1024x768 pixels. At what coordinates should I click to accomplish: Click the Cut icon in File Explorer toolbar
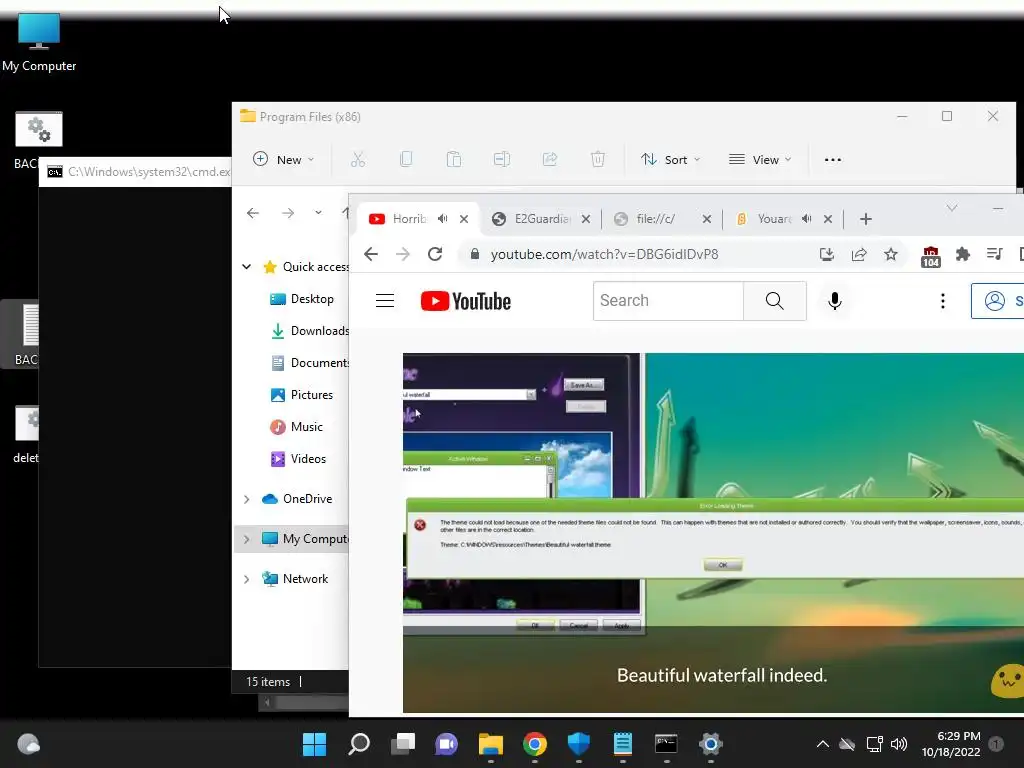(358, 159)
